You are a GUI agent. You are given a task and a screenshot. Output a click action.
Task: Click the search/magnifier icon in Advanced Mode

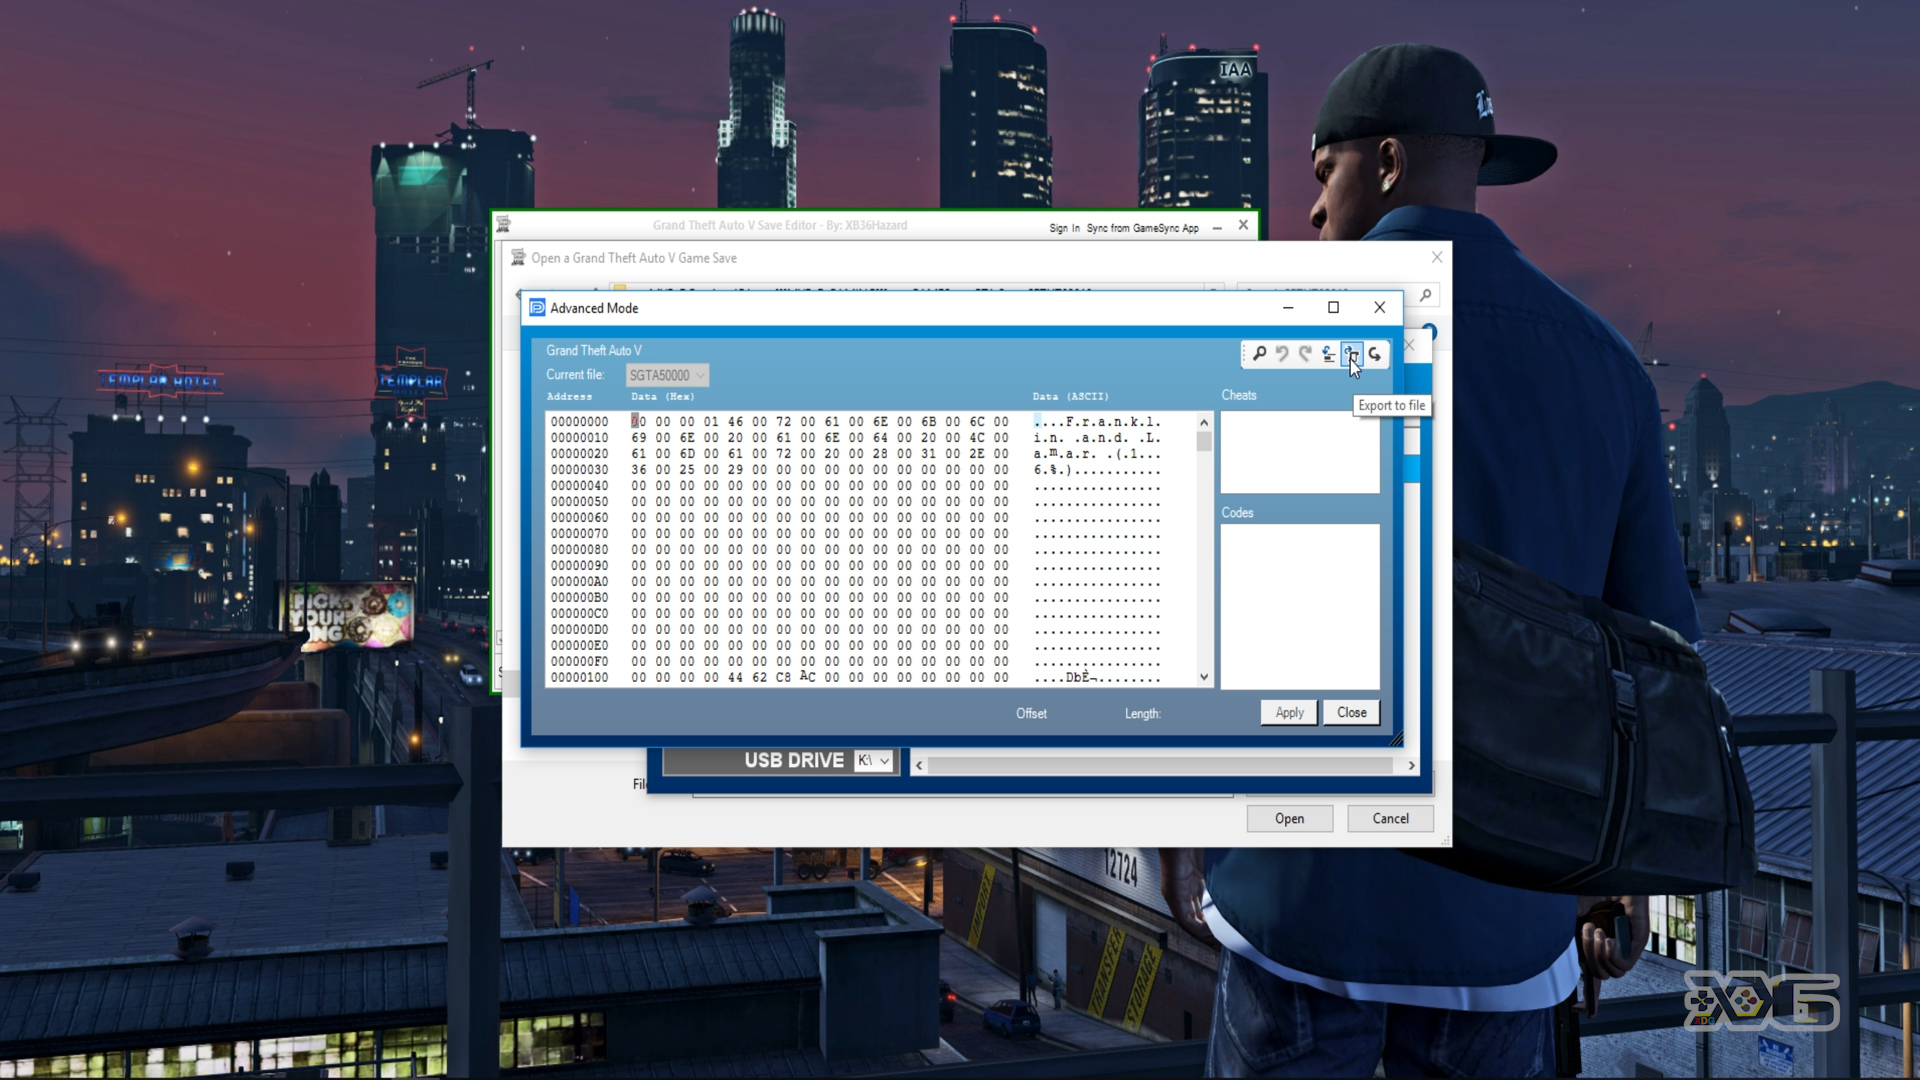[1258, 353]
